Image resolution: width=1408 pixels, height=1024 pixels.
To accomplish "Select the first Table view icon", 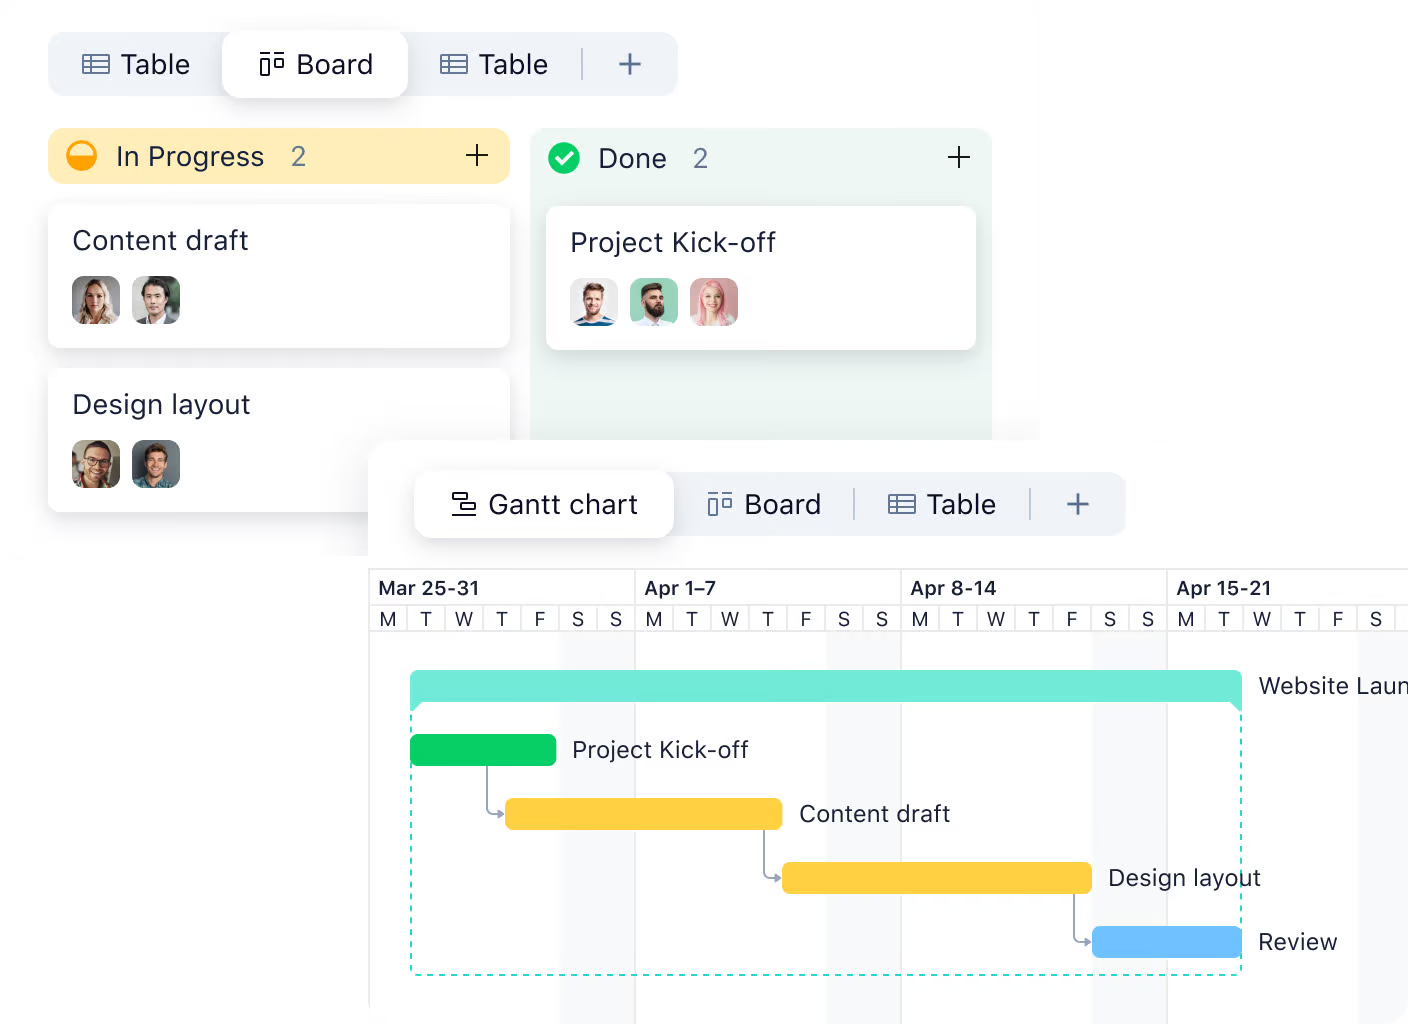I will tap(96, 63).
